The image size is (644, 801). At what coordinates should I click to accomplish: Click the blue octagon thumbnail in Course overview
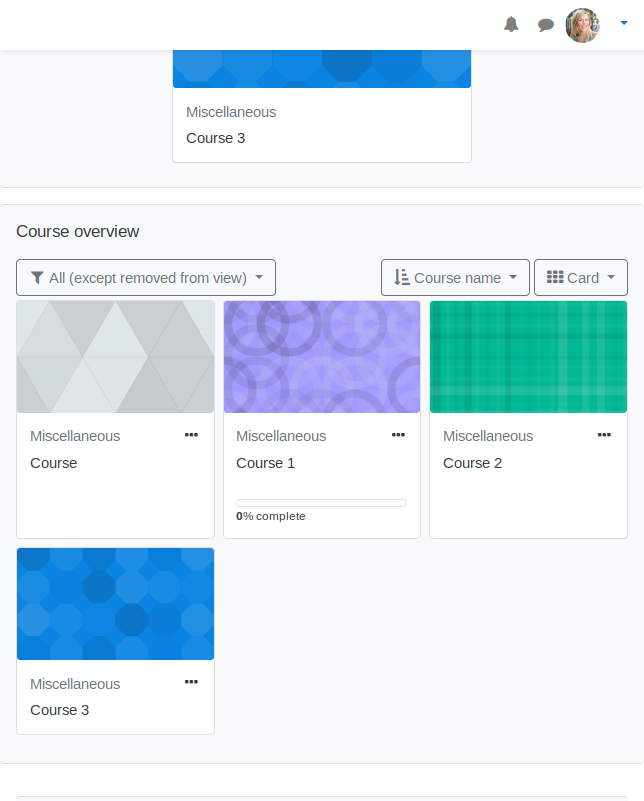coord(115,604)
